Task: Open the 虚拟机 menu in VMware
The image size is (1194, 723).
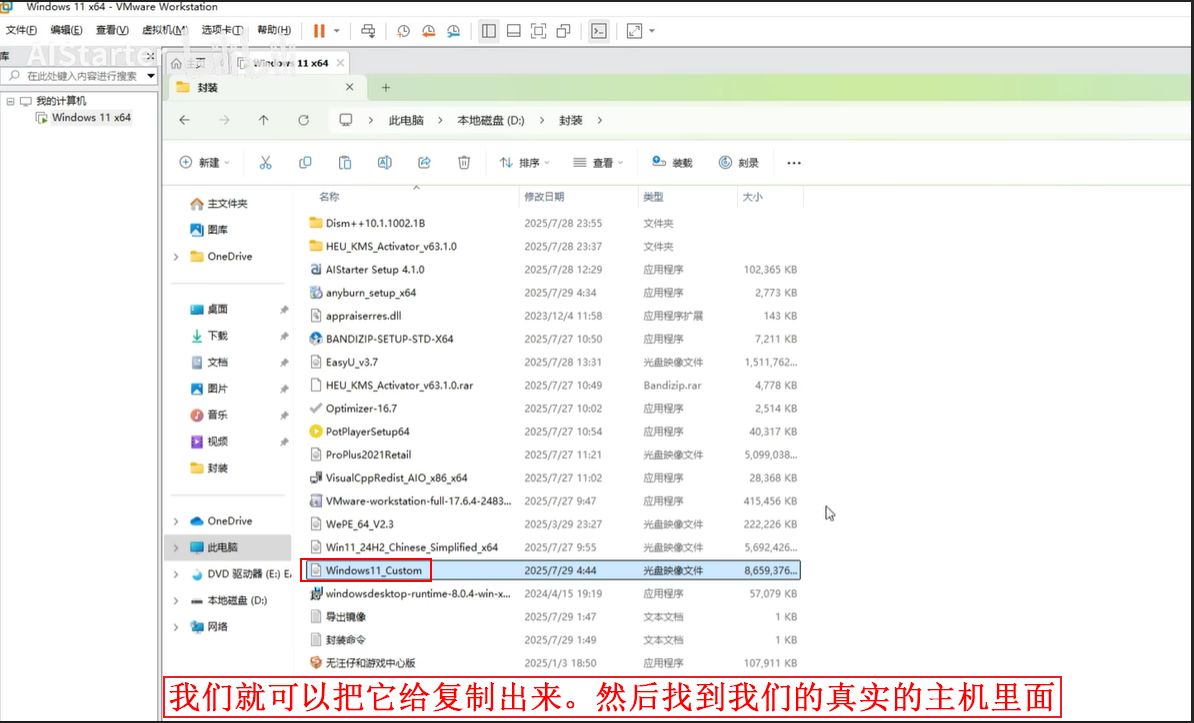Action: [x=163, y=31]
